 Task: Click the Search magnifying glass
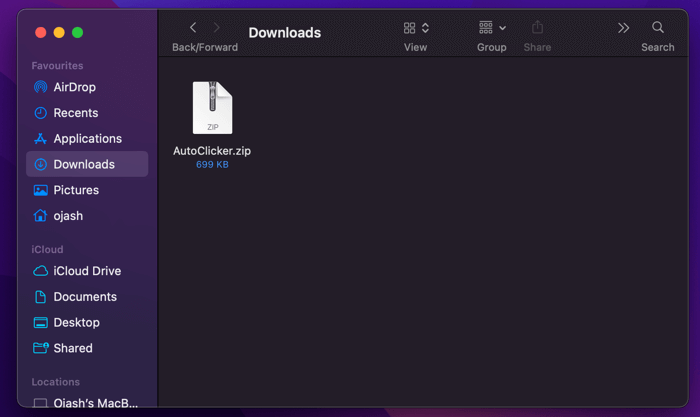tap(658, 28)
